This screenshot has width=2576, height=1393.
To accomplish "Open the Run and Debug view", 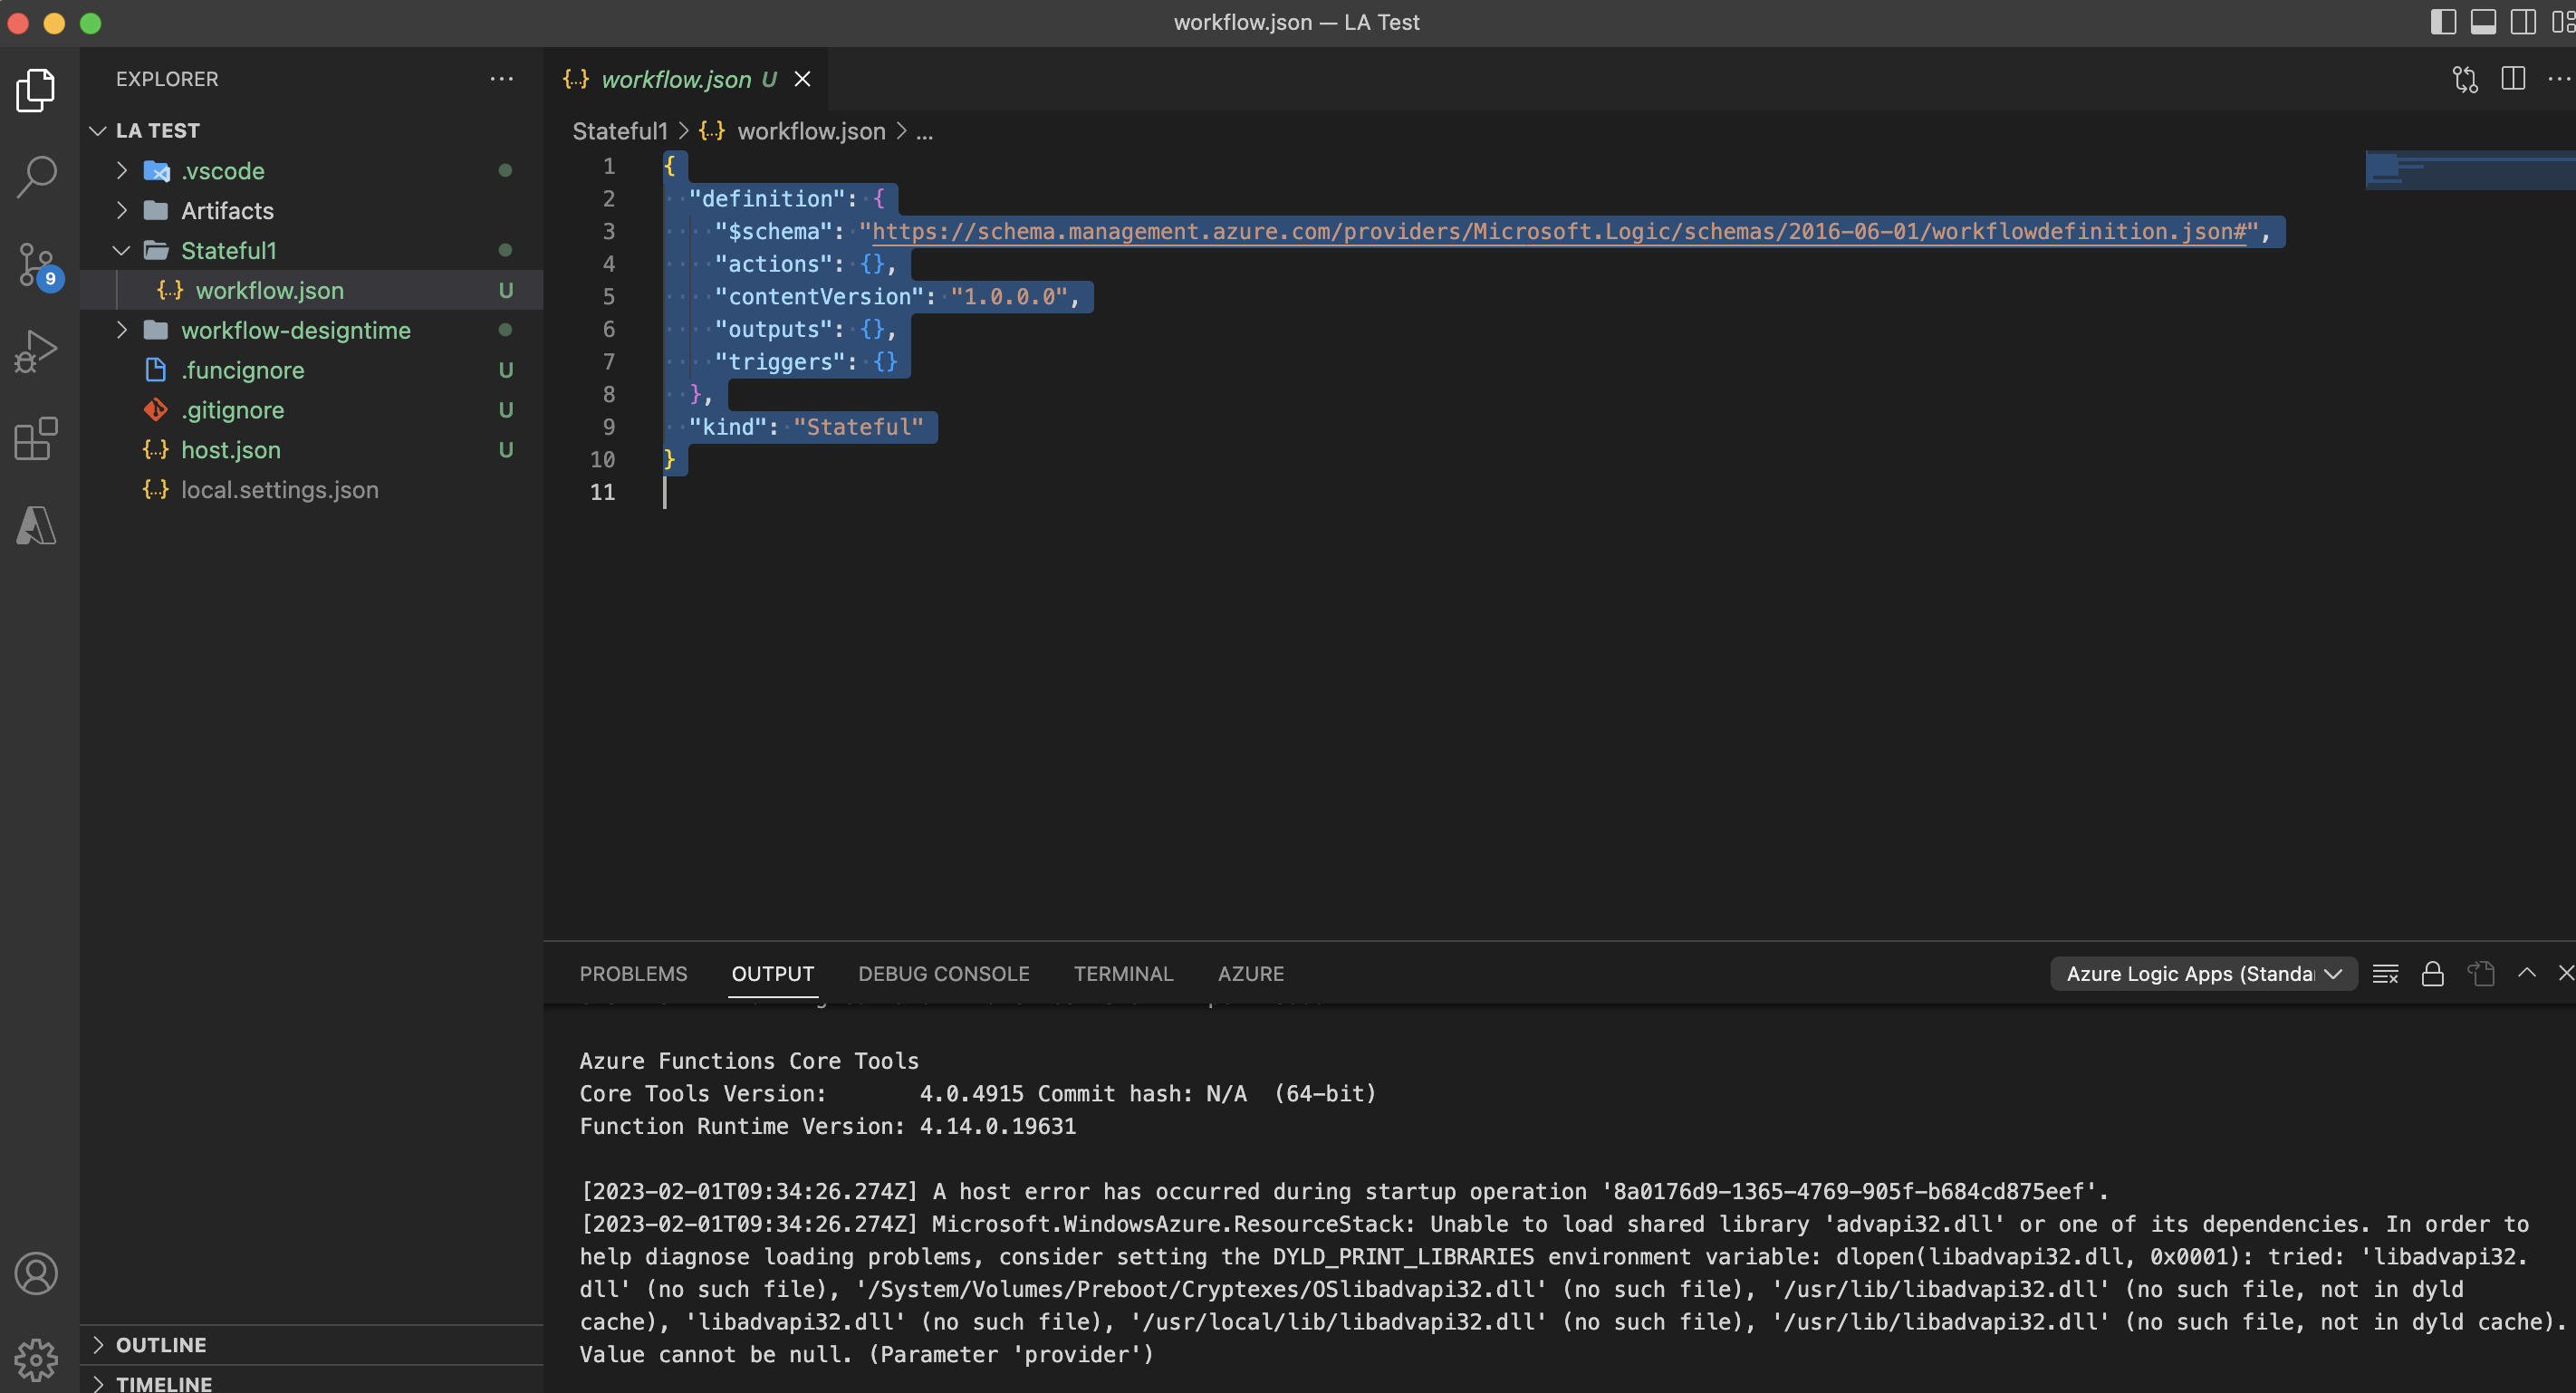I will (x=36, y=350).
